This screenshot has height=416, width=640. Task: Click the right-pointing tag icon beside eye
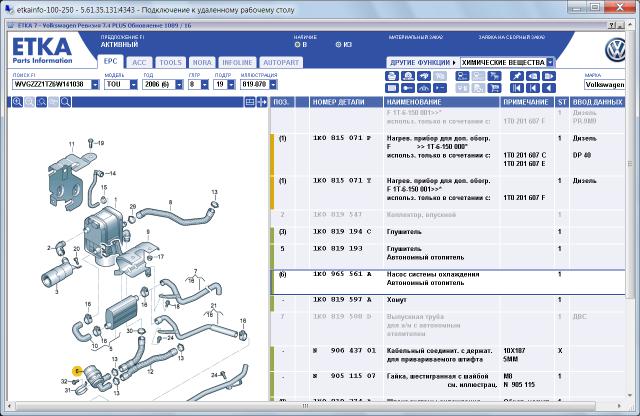coord(549,76)
